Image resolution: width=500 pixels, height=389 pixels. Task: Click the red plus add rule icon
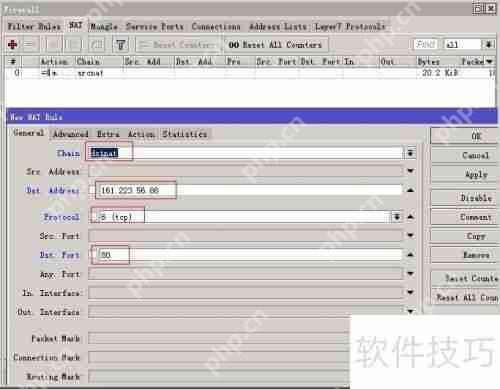[13, 44]
